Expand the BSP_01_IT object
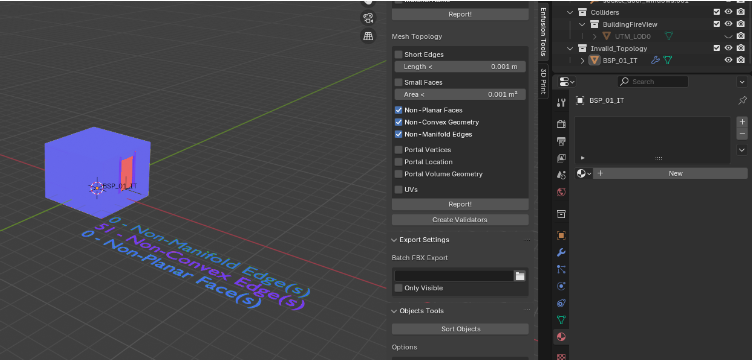 582,60
